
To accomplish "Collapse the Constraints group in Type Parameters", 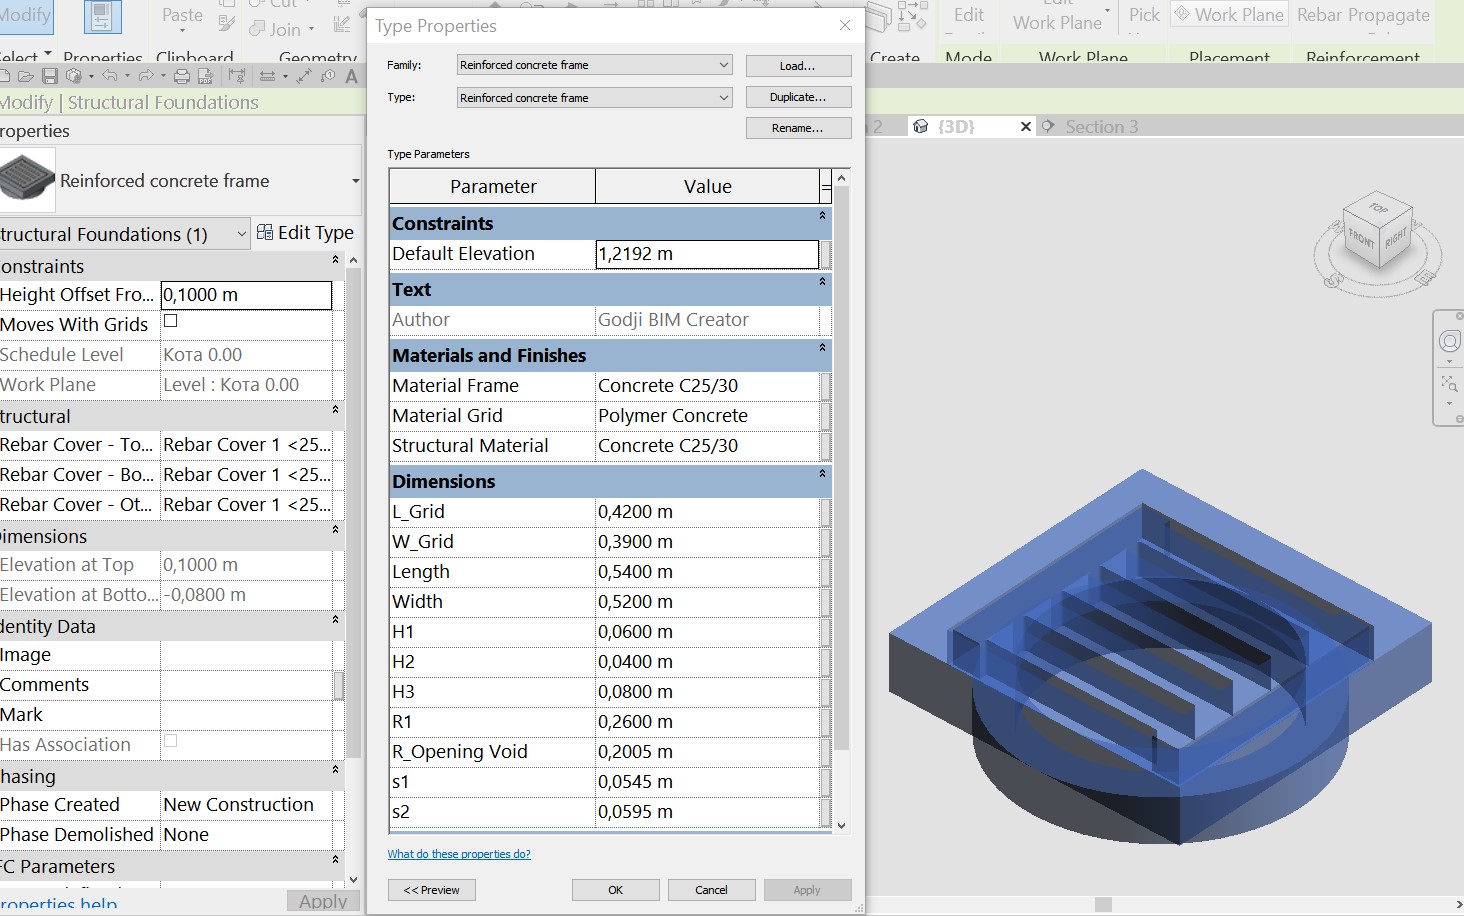I will point(823,216).
